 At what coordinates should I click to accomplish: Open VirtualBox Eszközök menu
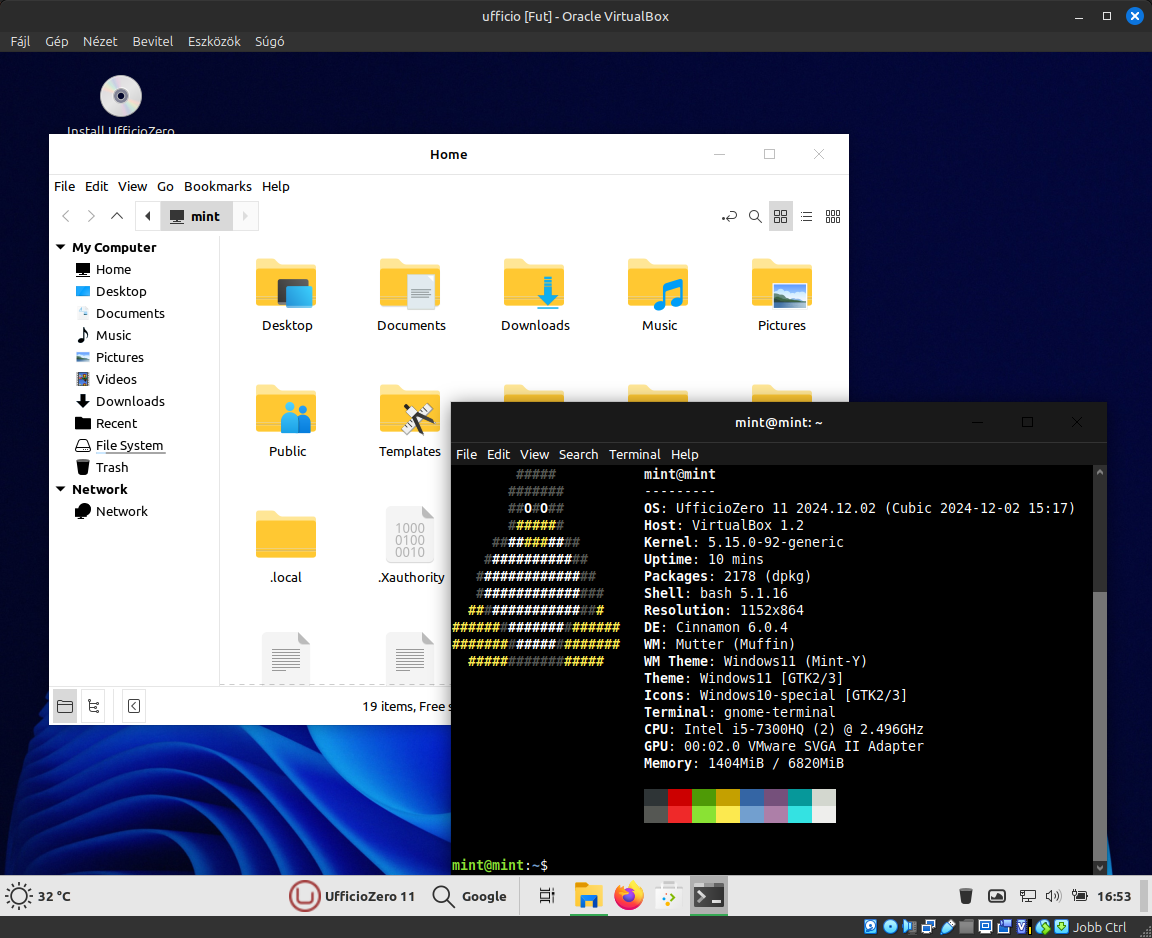[x=214, y=42]
